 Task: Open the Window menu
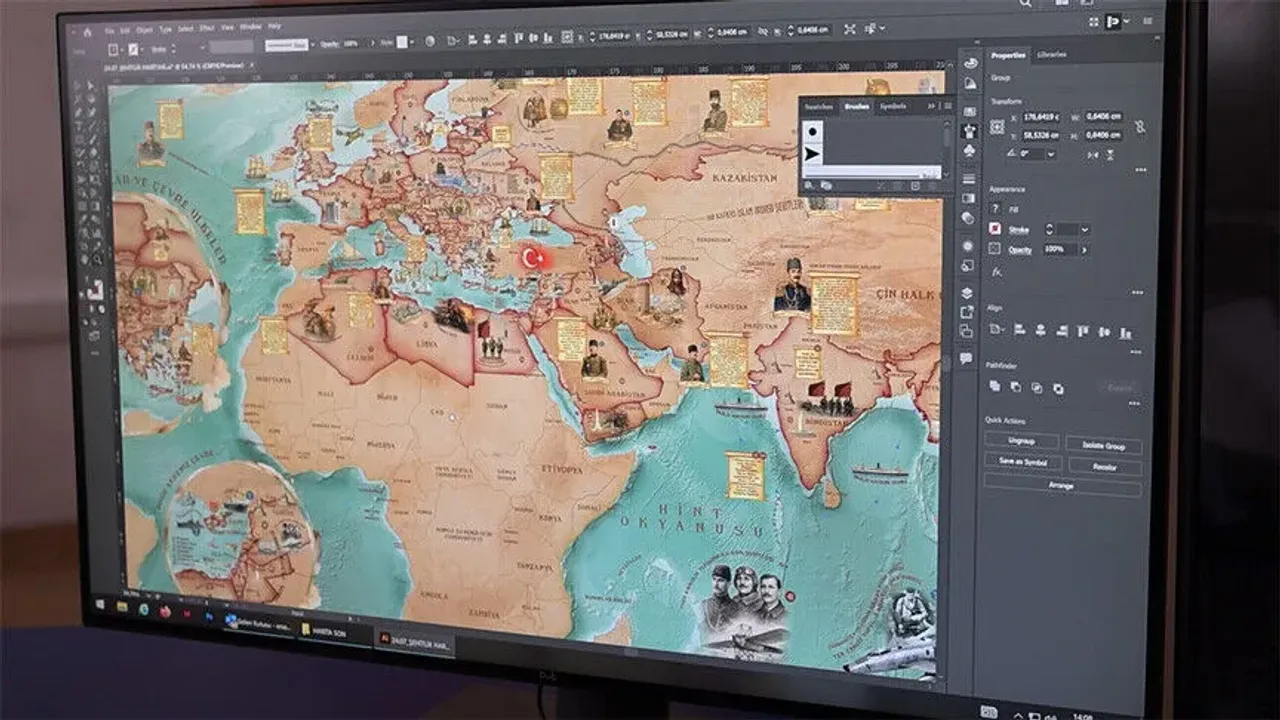[x=251, y=27]
